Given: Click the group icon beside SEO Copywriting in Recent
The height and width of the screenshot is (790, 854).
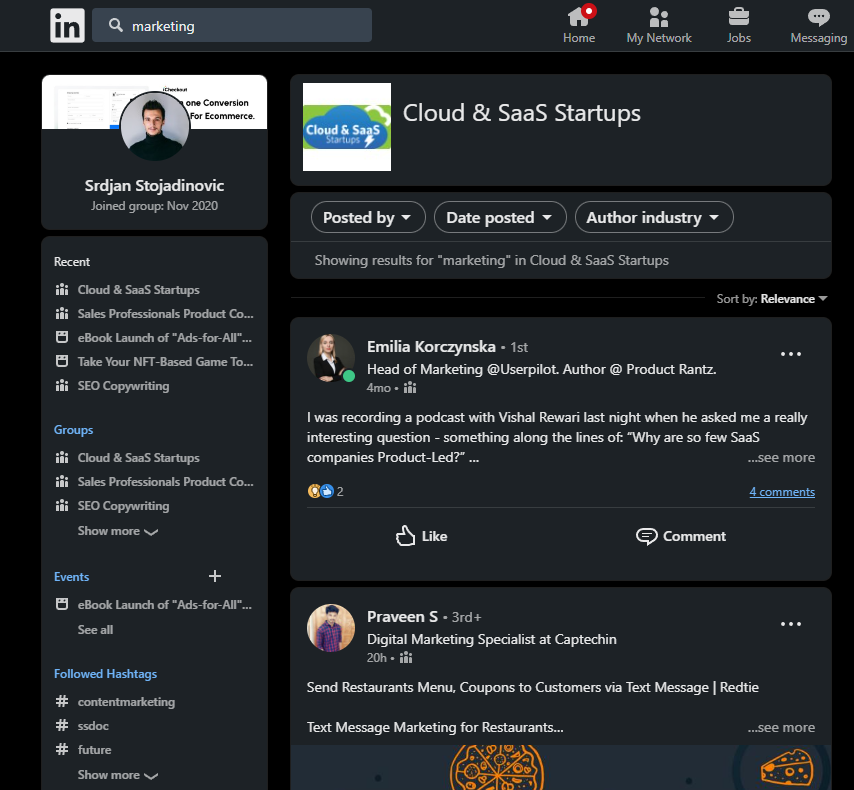Looking at the screenshot, I should coord(62,385).
